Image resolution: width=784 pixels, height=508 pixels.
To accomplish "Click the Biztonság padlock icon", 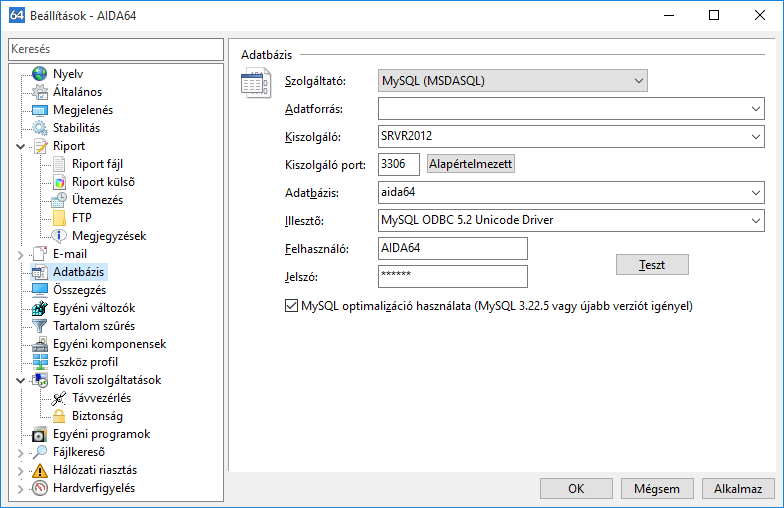I will coord(59,416).
